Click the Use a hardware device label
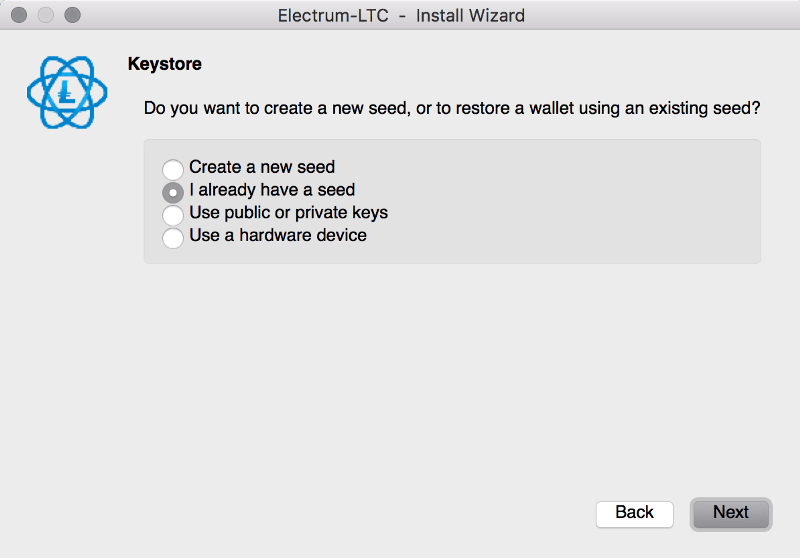 tap(278, 236)
